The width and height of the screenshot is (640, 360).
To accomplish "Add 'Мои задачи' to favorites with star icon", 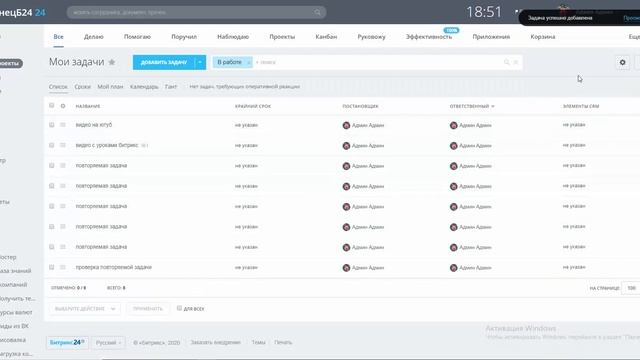I will coord(112,62).
